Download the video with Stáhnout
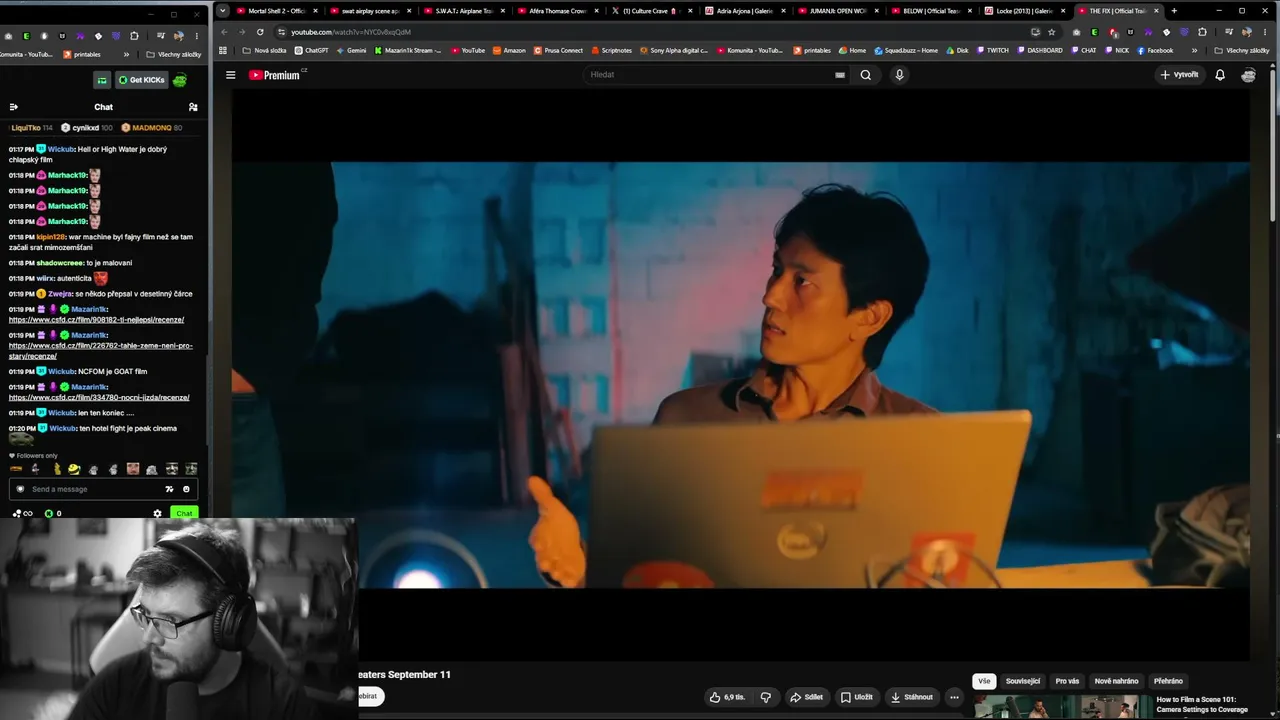Screen dimensions: 1280x720 click(x=911, y=697)
